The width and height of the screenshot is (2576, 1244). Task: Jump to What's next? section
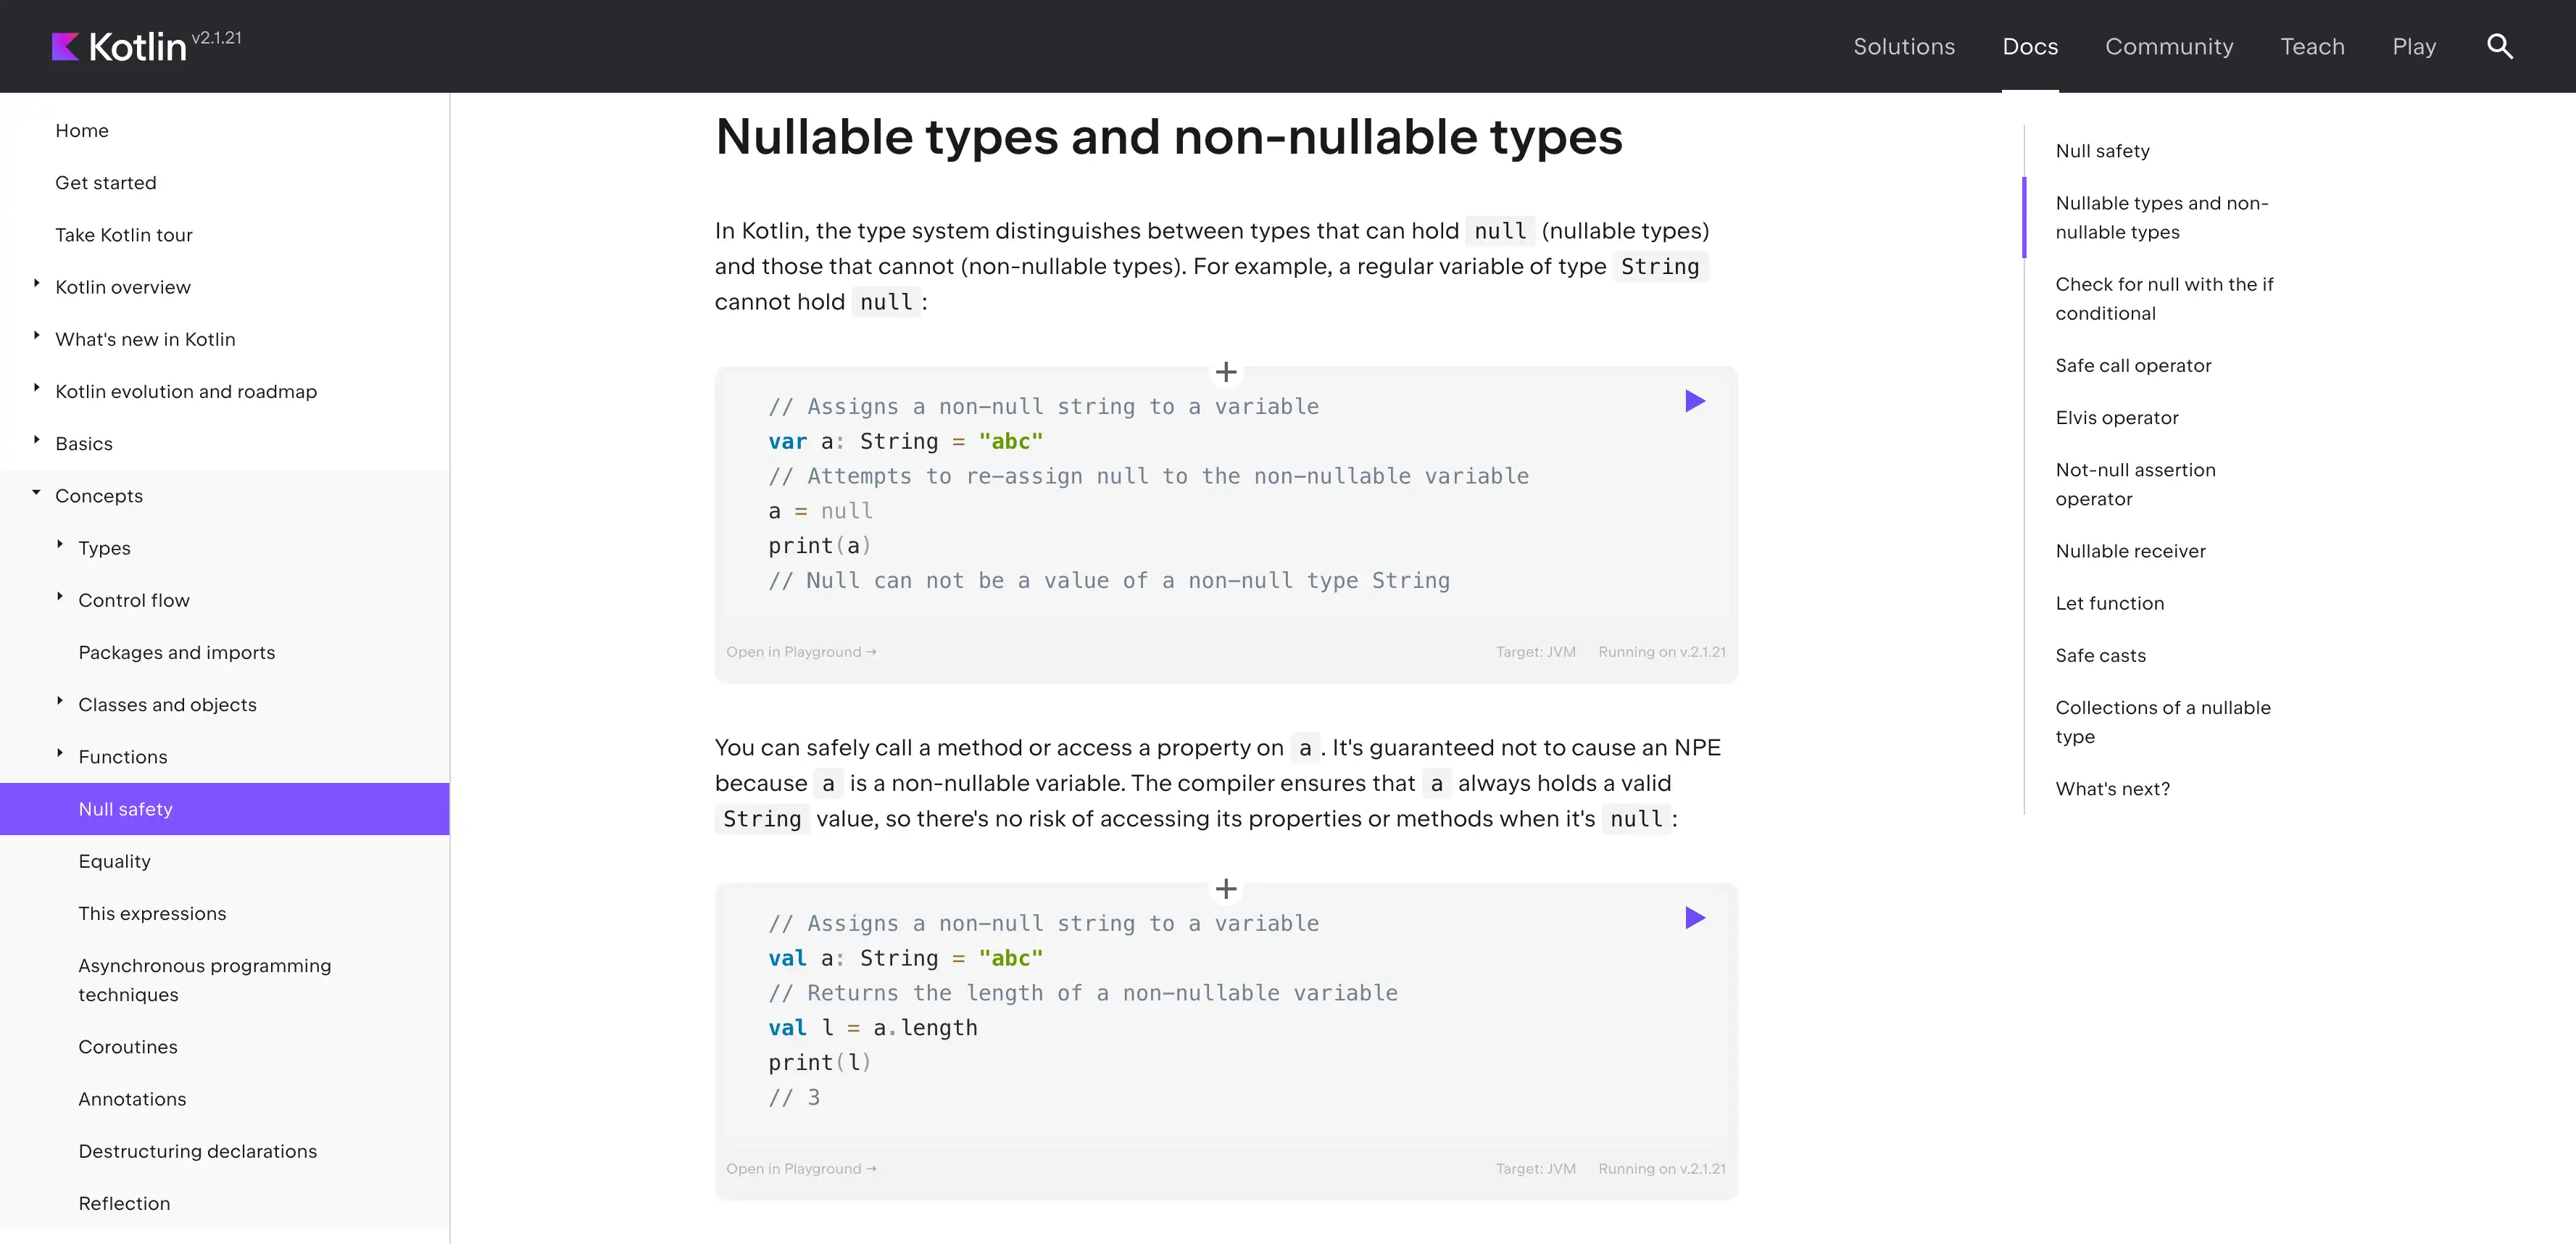pyautogui.click(x=2112, y=789)
